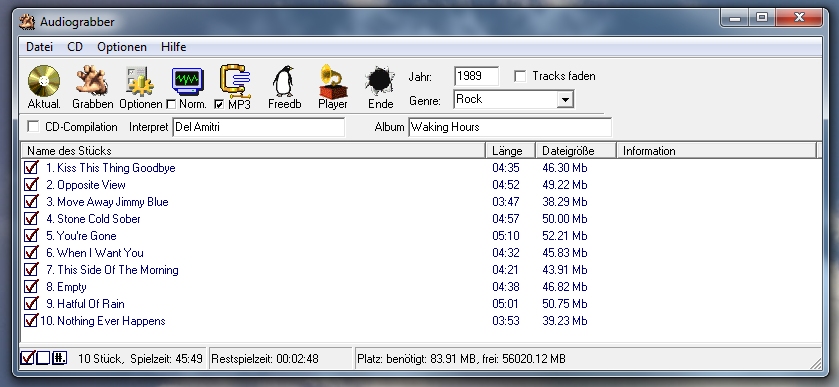Query Freedb using the penguin icon
Image resolution: width=839 pixels, height=387 pixels.
point(284,81)
